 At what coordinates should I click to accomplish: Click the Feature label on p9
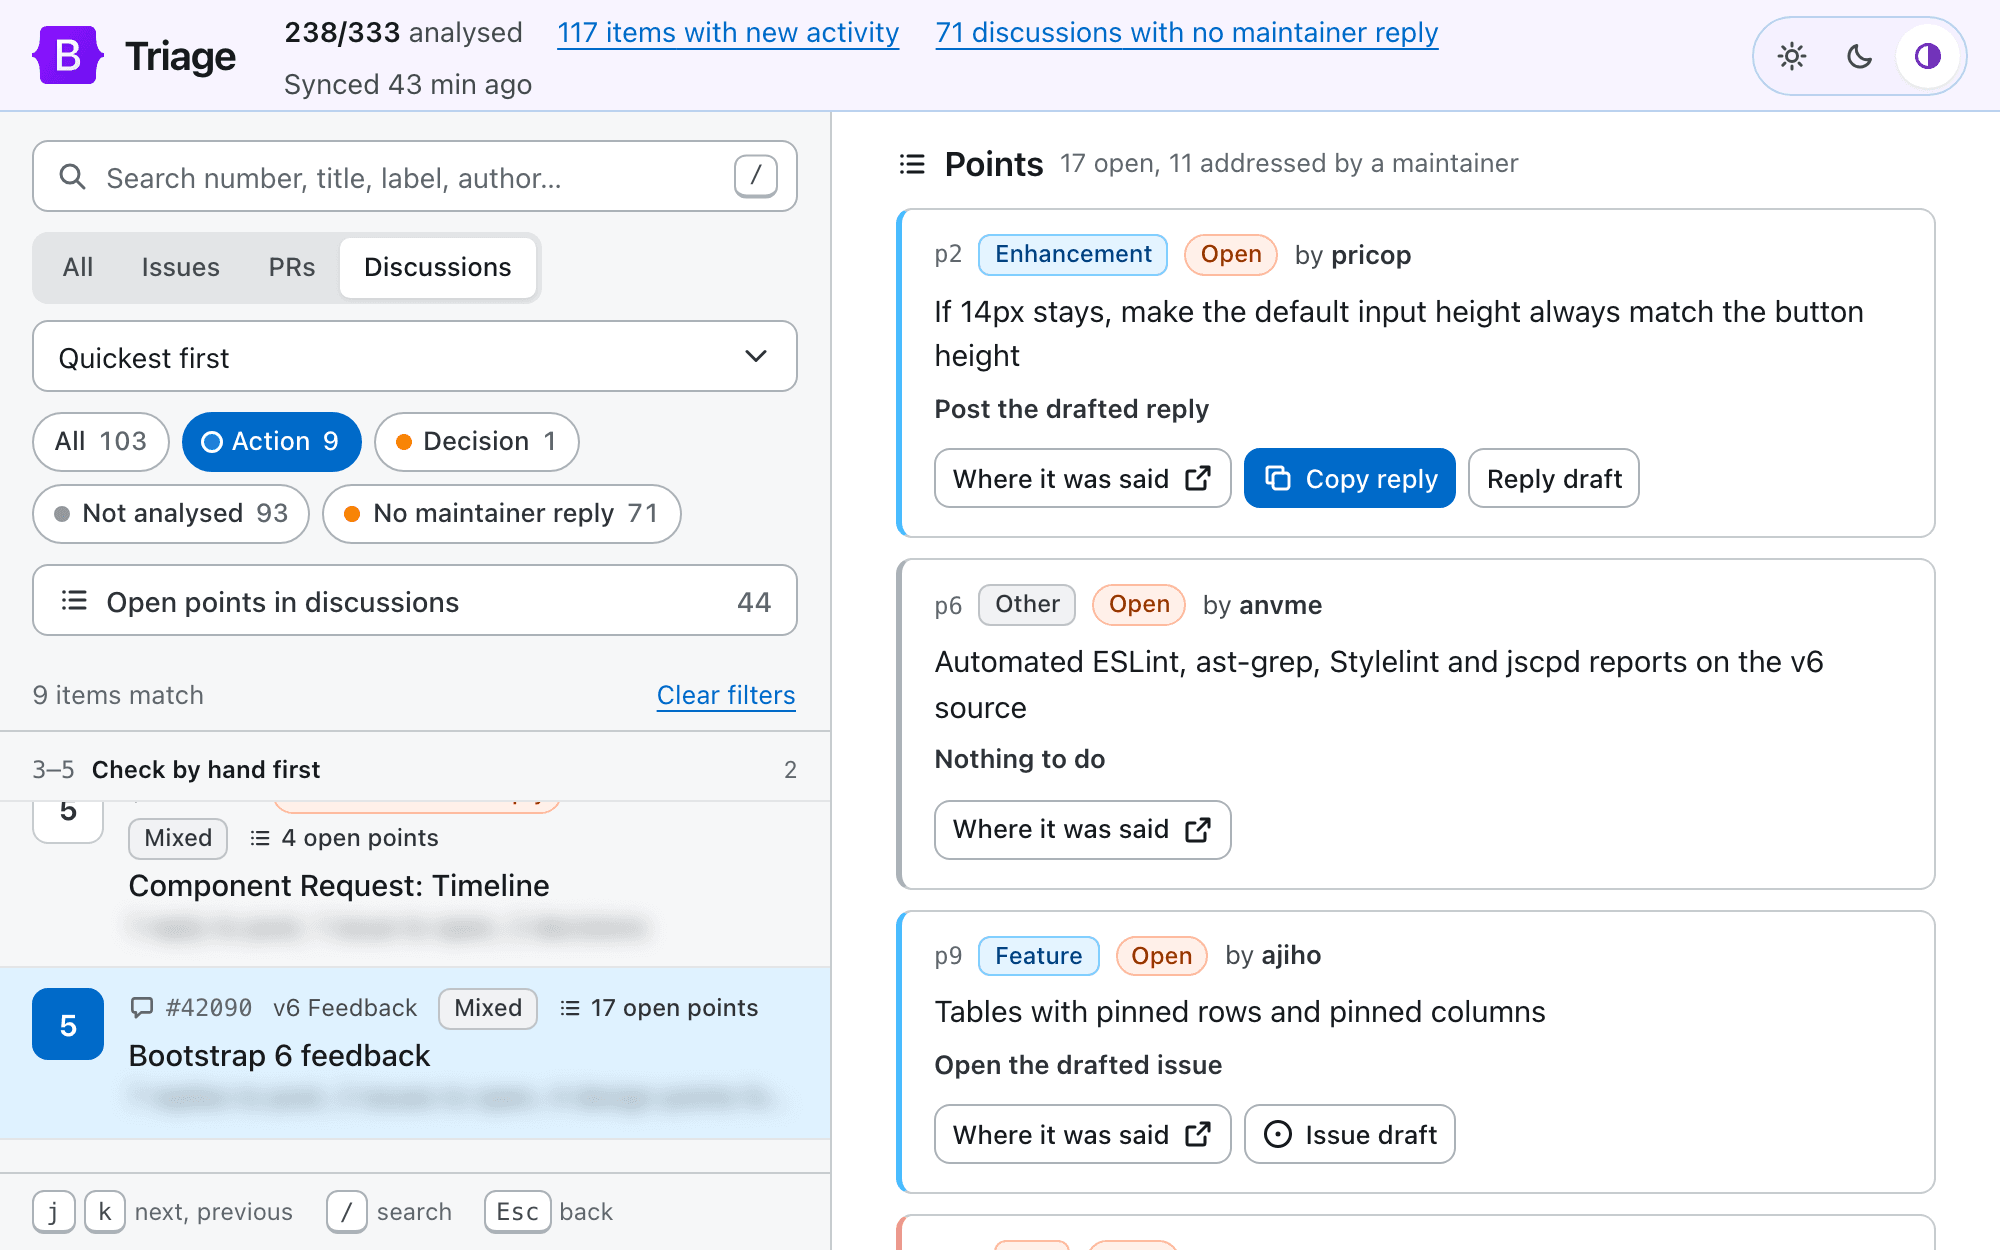1038,956
